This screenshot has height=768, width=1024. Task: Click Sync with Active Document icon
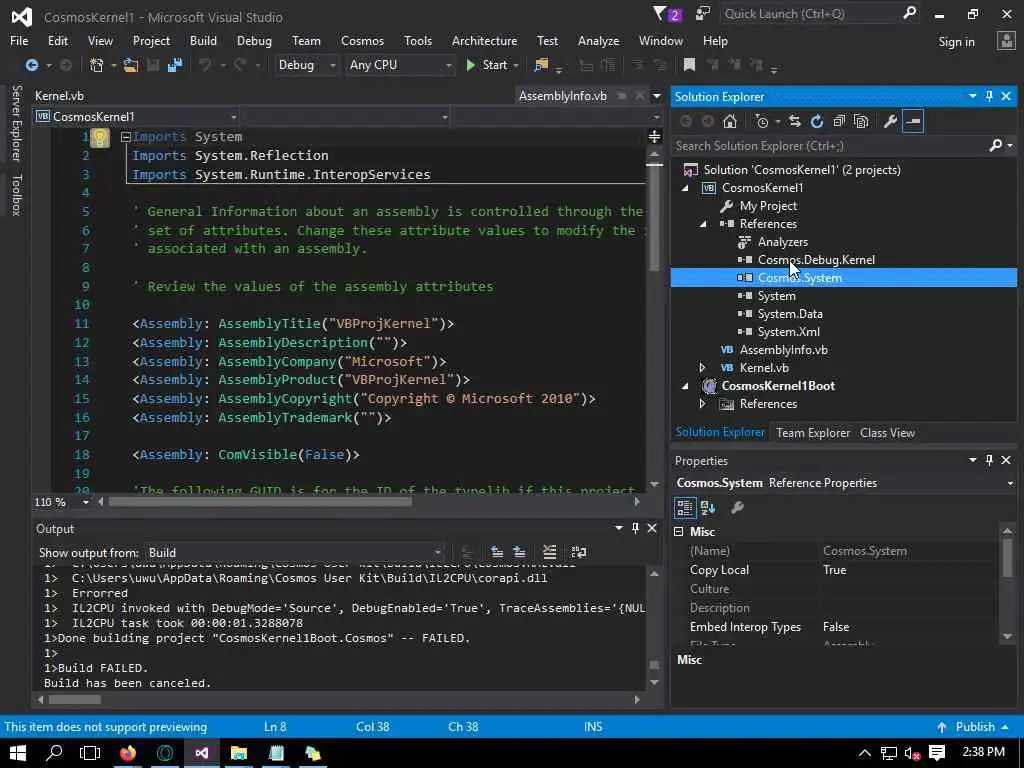tap(794, 121)
